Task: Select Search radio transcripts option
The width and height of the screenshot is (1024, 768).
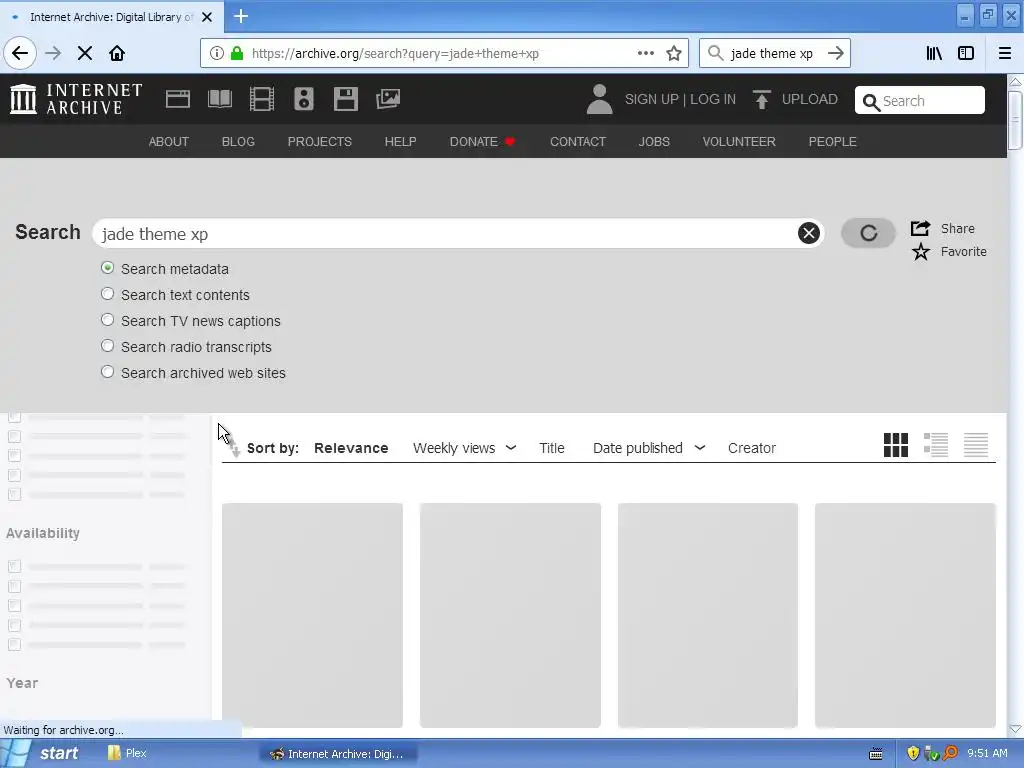Action: coord(107,346)
